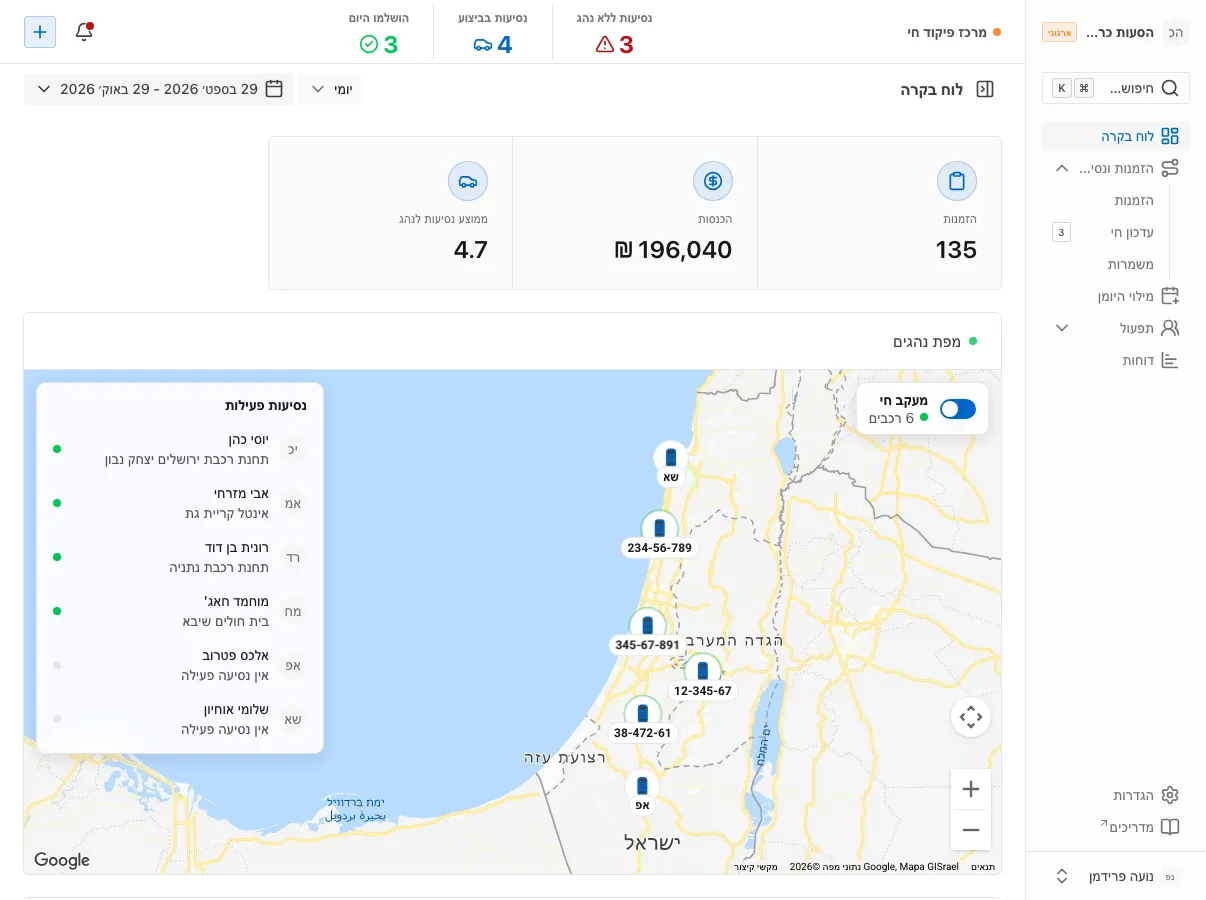
Task: Click the map recenter crosshair button
Action: [970, 717]
